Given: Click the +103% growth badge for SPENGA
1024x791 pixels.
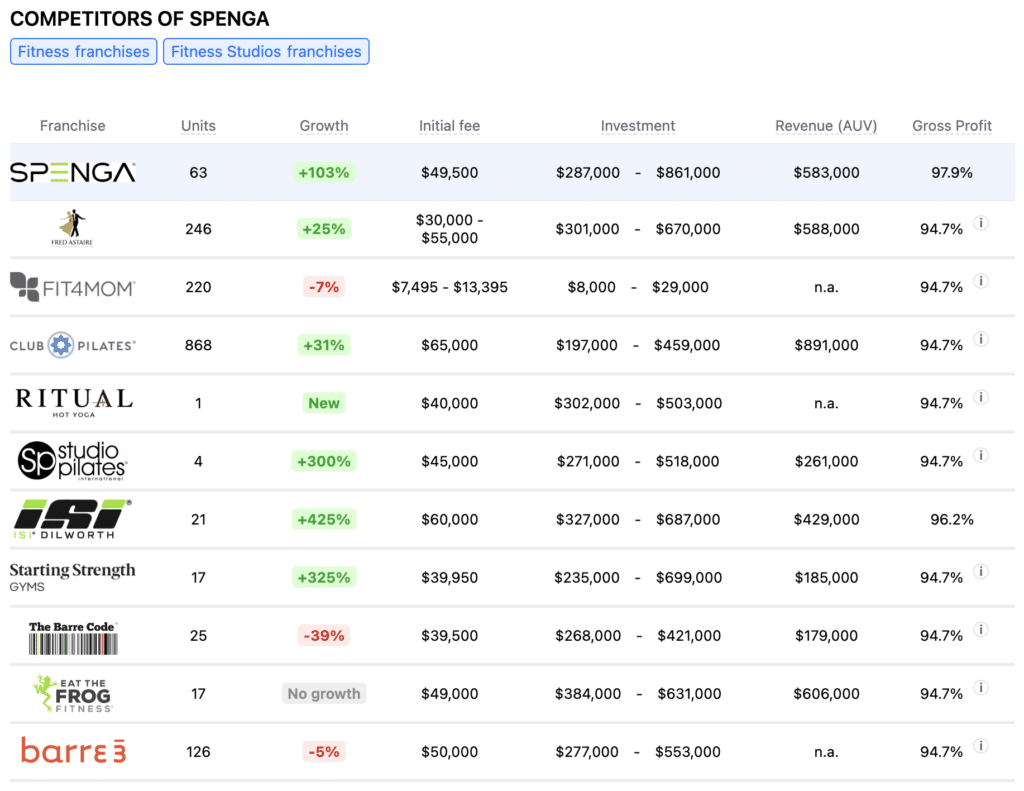Looking at the screenshot, I should point(324,172).
